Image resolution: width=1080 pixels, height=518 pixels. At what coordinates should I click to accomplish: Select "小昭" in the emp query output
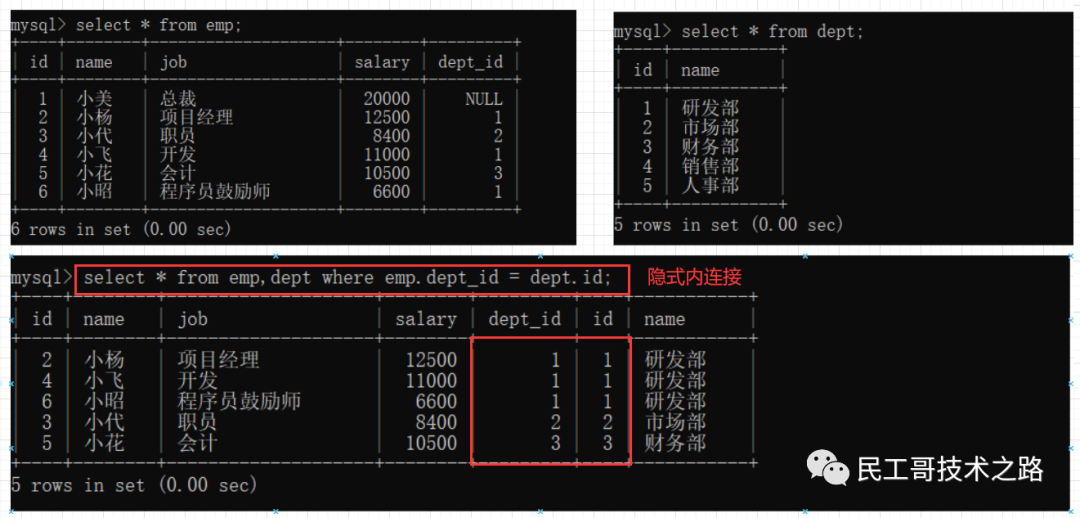coord(94,191)
